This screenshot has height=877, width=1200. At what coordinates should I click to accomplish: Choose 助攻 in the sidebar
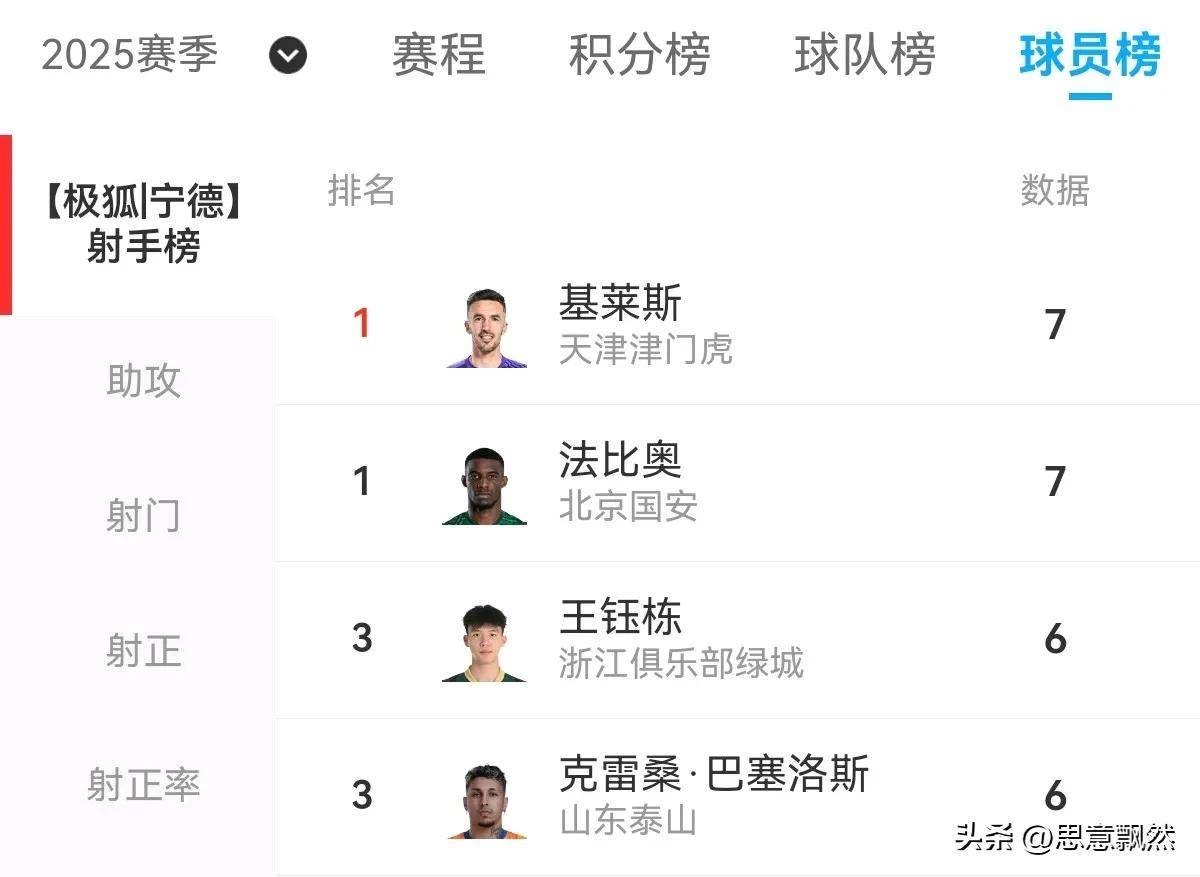click(x=143, y=381)
